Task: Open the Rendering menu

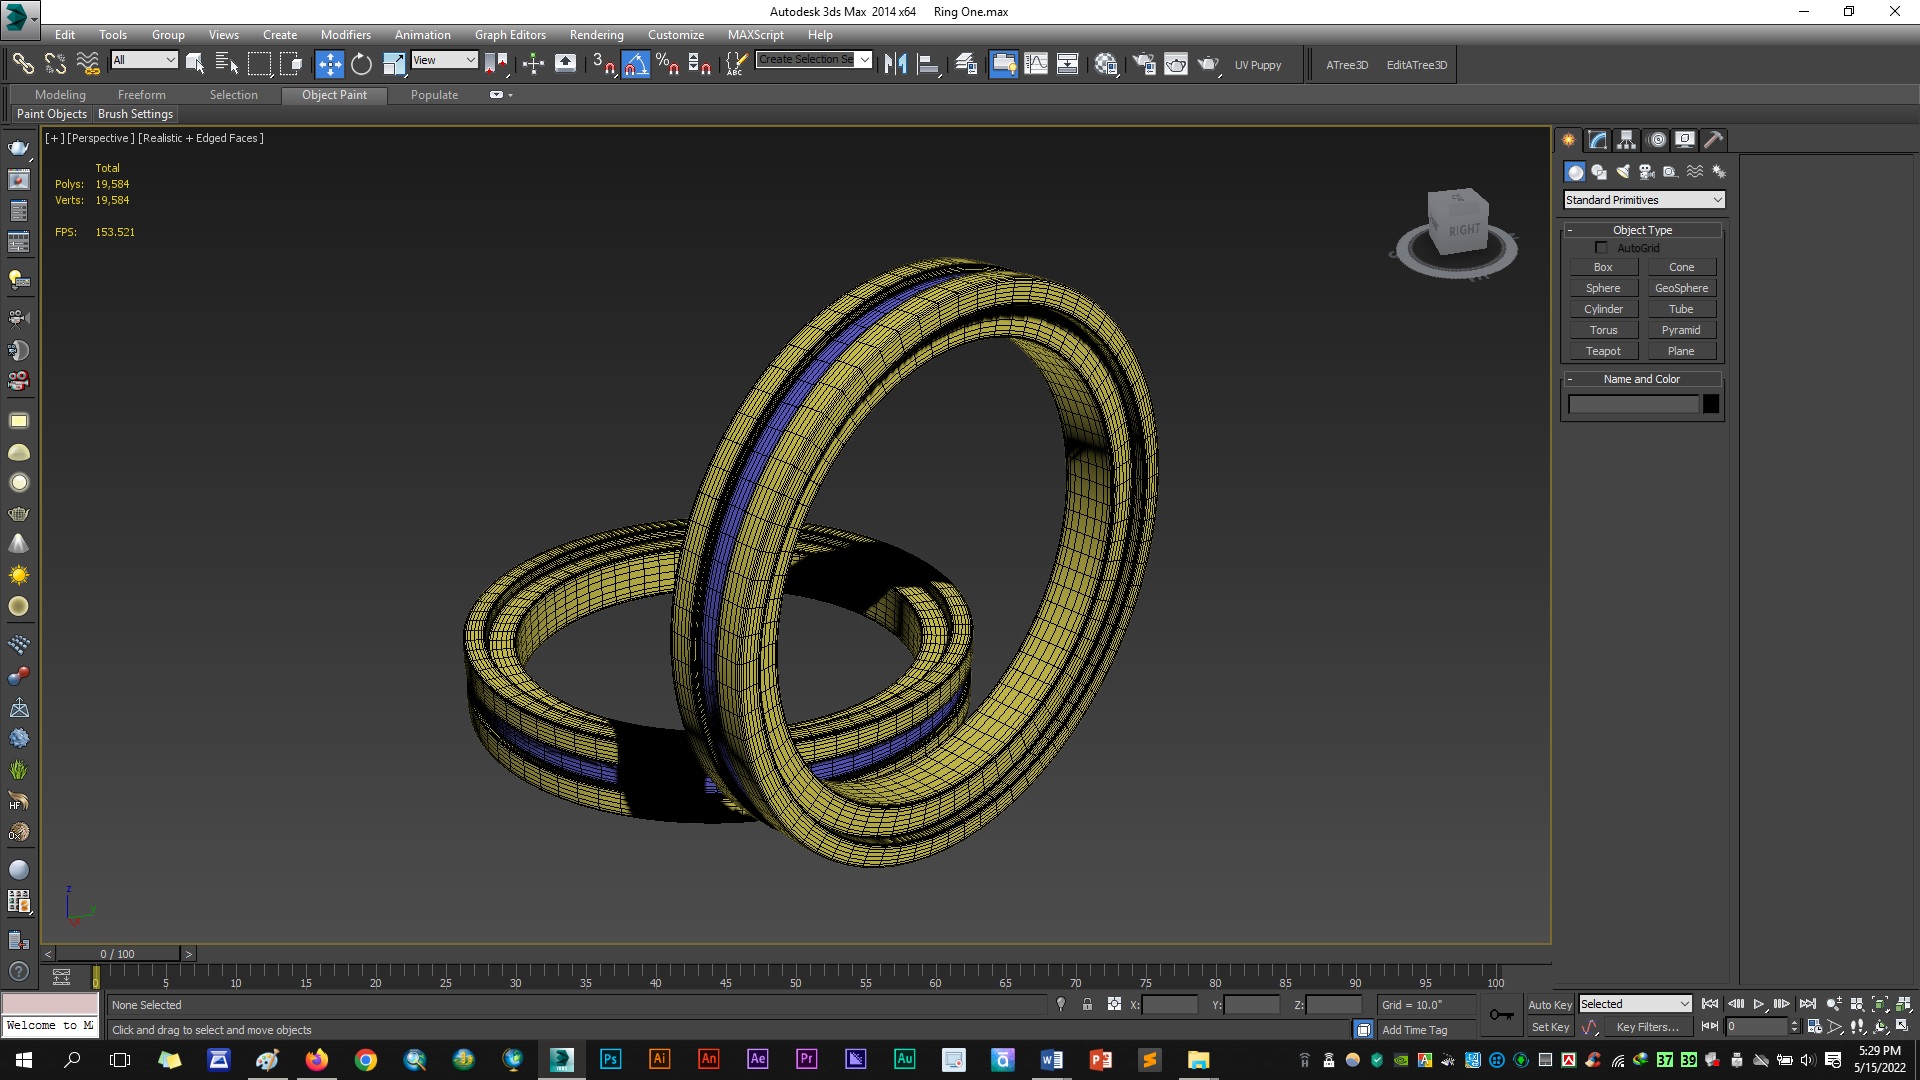Action: (596, 34)
